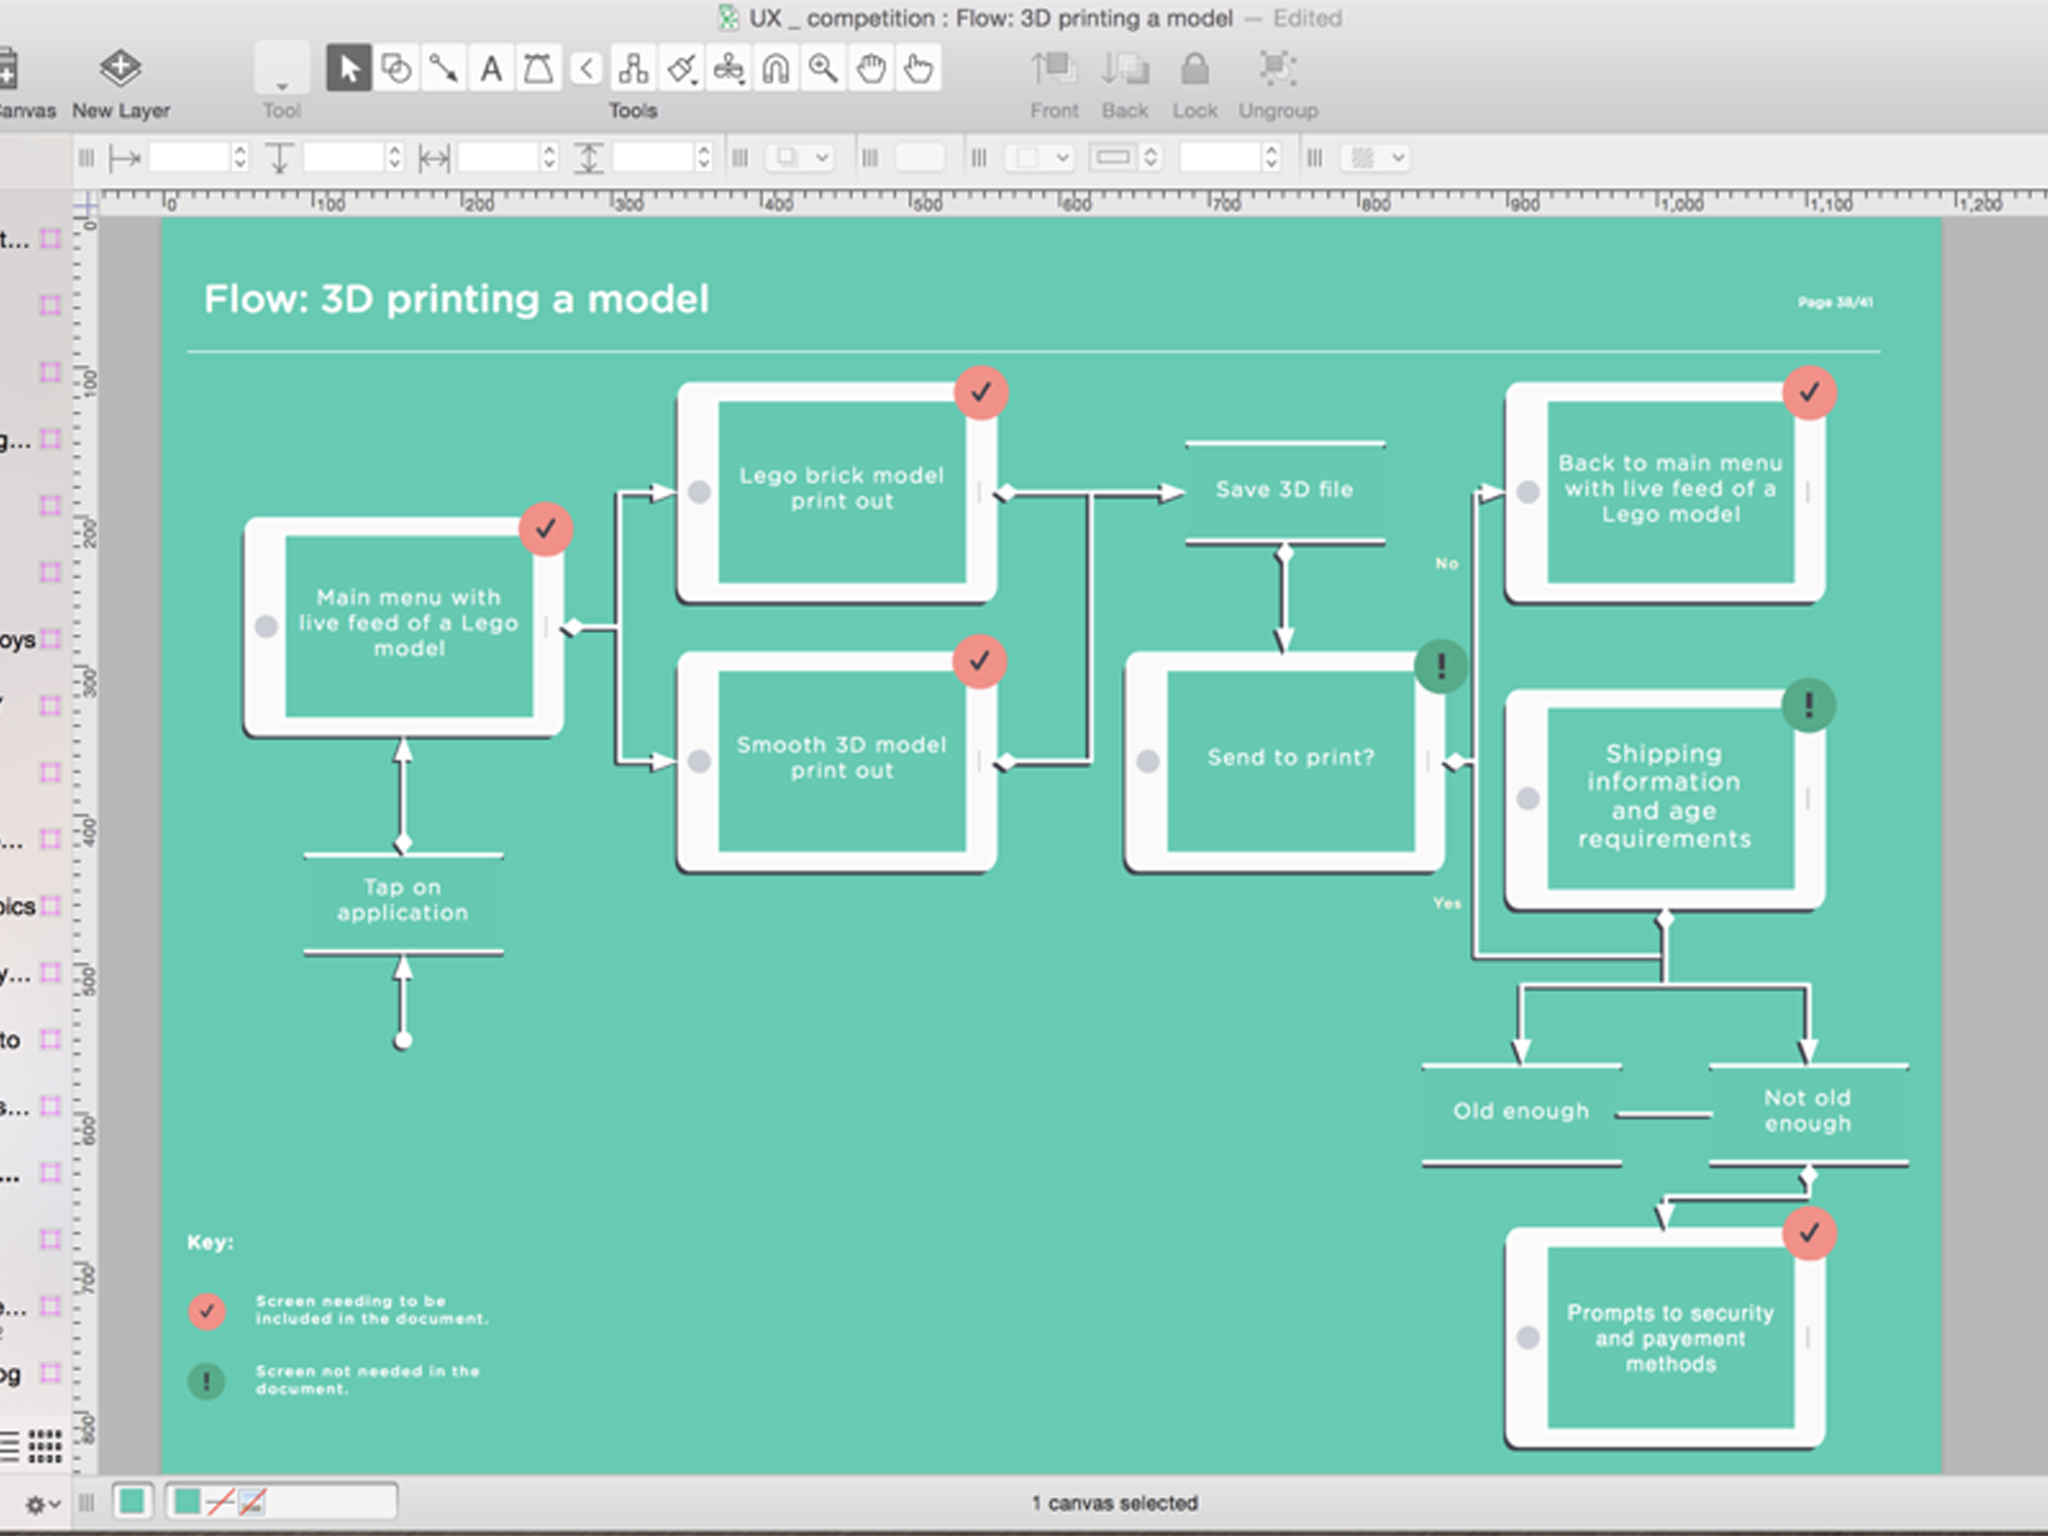The height and width of the screenshot is (1536, 2048).
Task: Open the Tool dropdown selector
Action: pyautogui.click(x=281, y=70)
